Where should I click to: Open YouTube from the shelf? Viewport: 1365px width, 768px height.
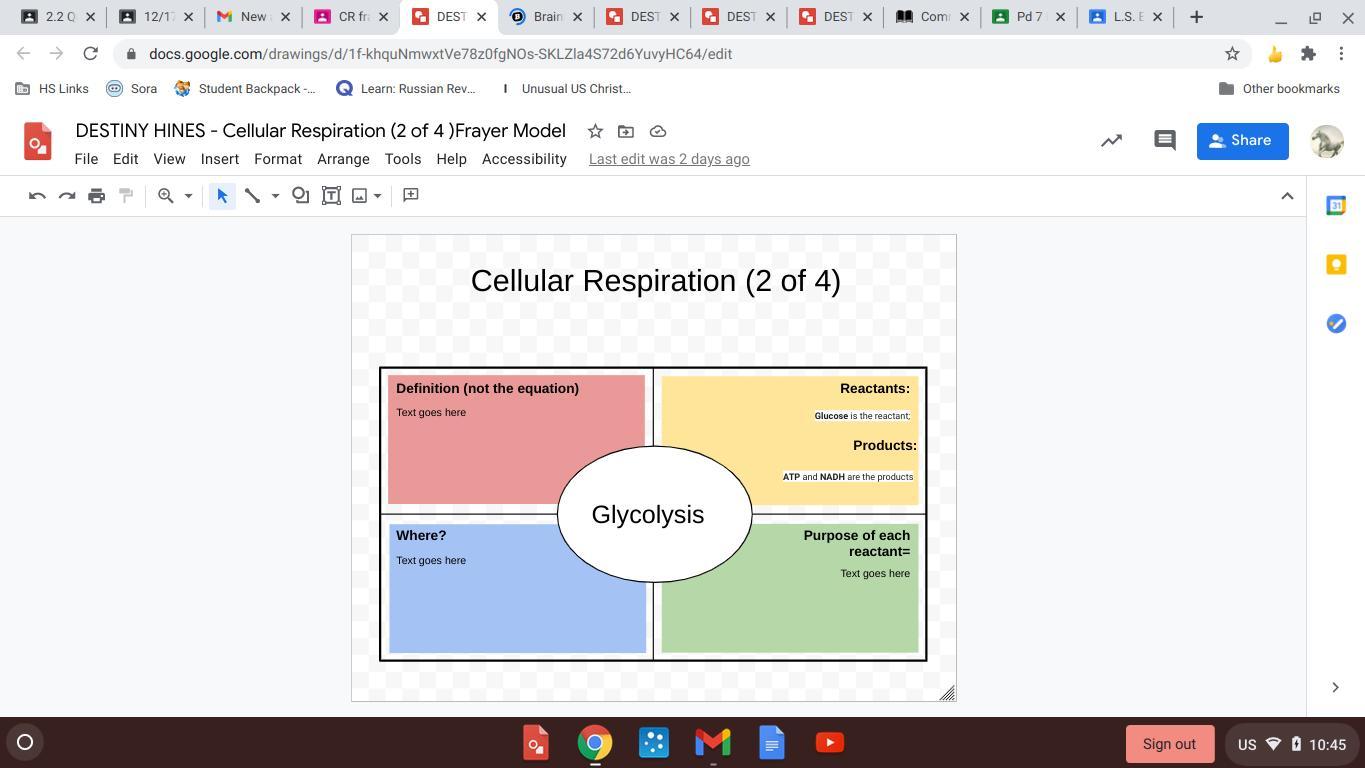[x=829, y=743]
